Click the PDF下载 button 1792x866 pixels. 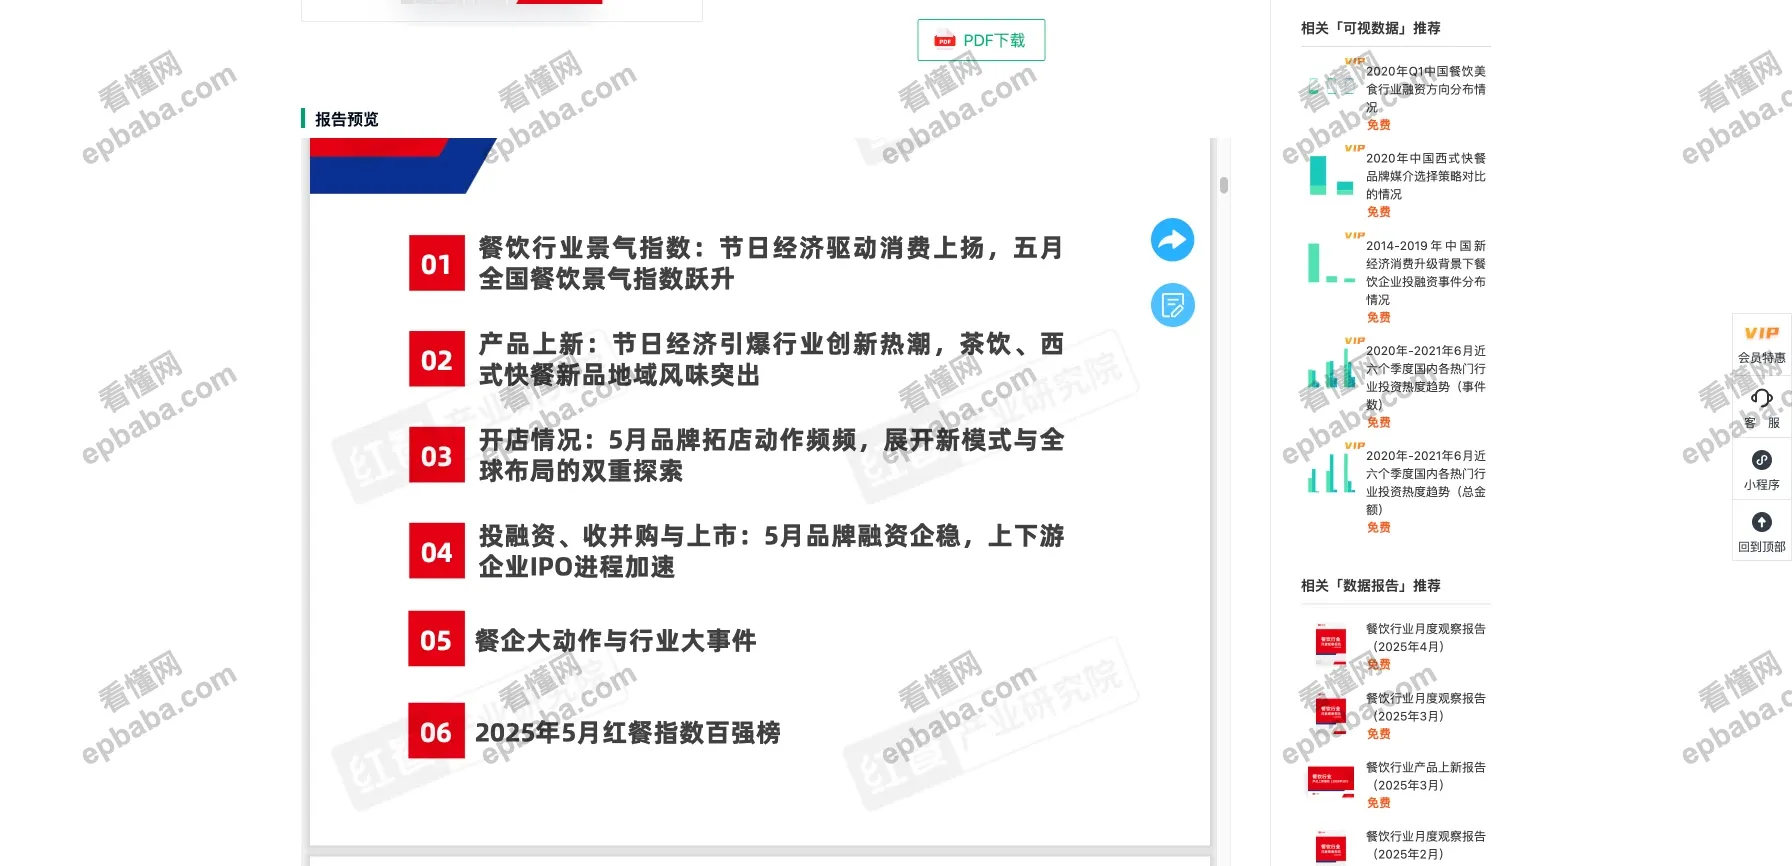[981, 40]
